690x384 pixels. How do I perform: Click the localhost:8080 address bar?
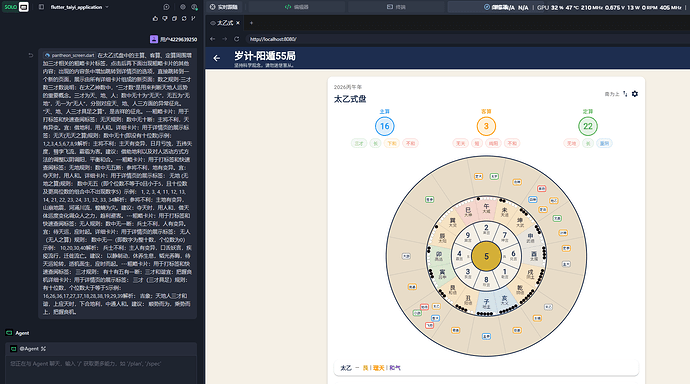(x=467, y=39)
